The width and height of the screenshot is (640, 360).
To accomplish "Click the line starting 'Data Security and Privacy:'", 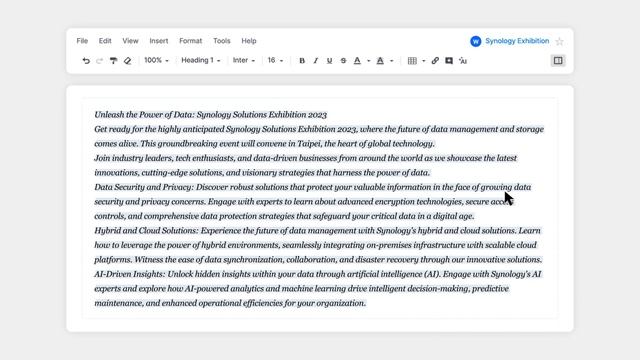I will tap(313, 187).
